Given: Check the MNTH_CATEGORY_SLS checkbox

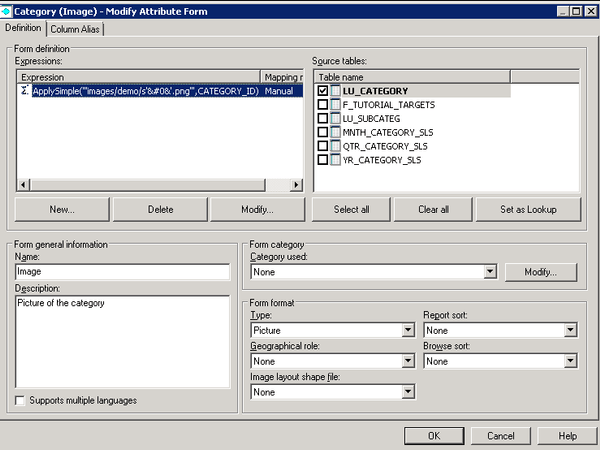Looking at the screenshot, I should pyautogui.click(x=323, y=132).
